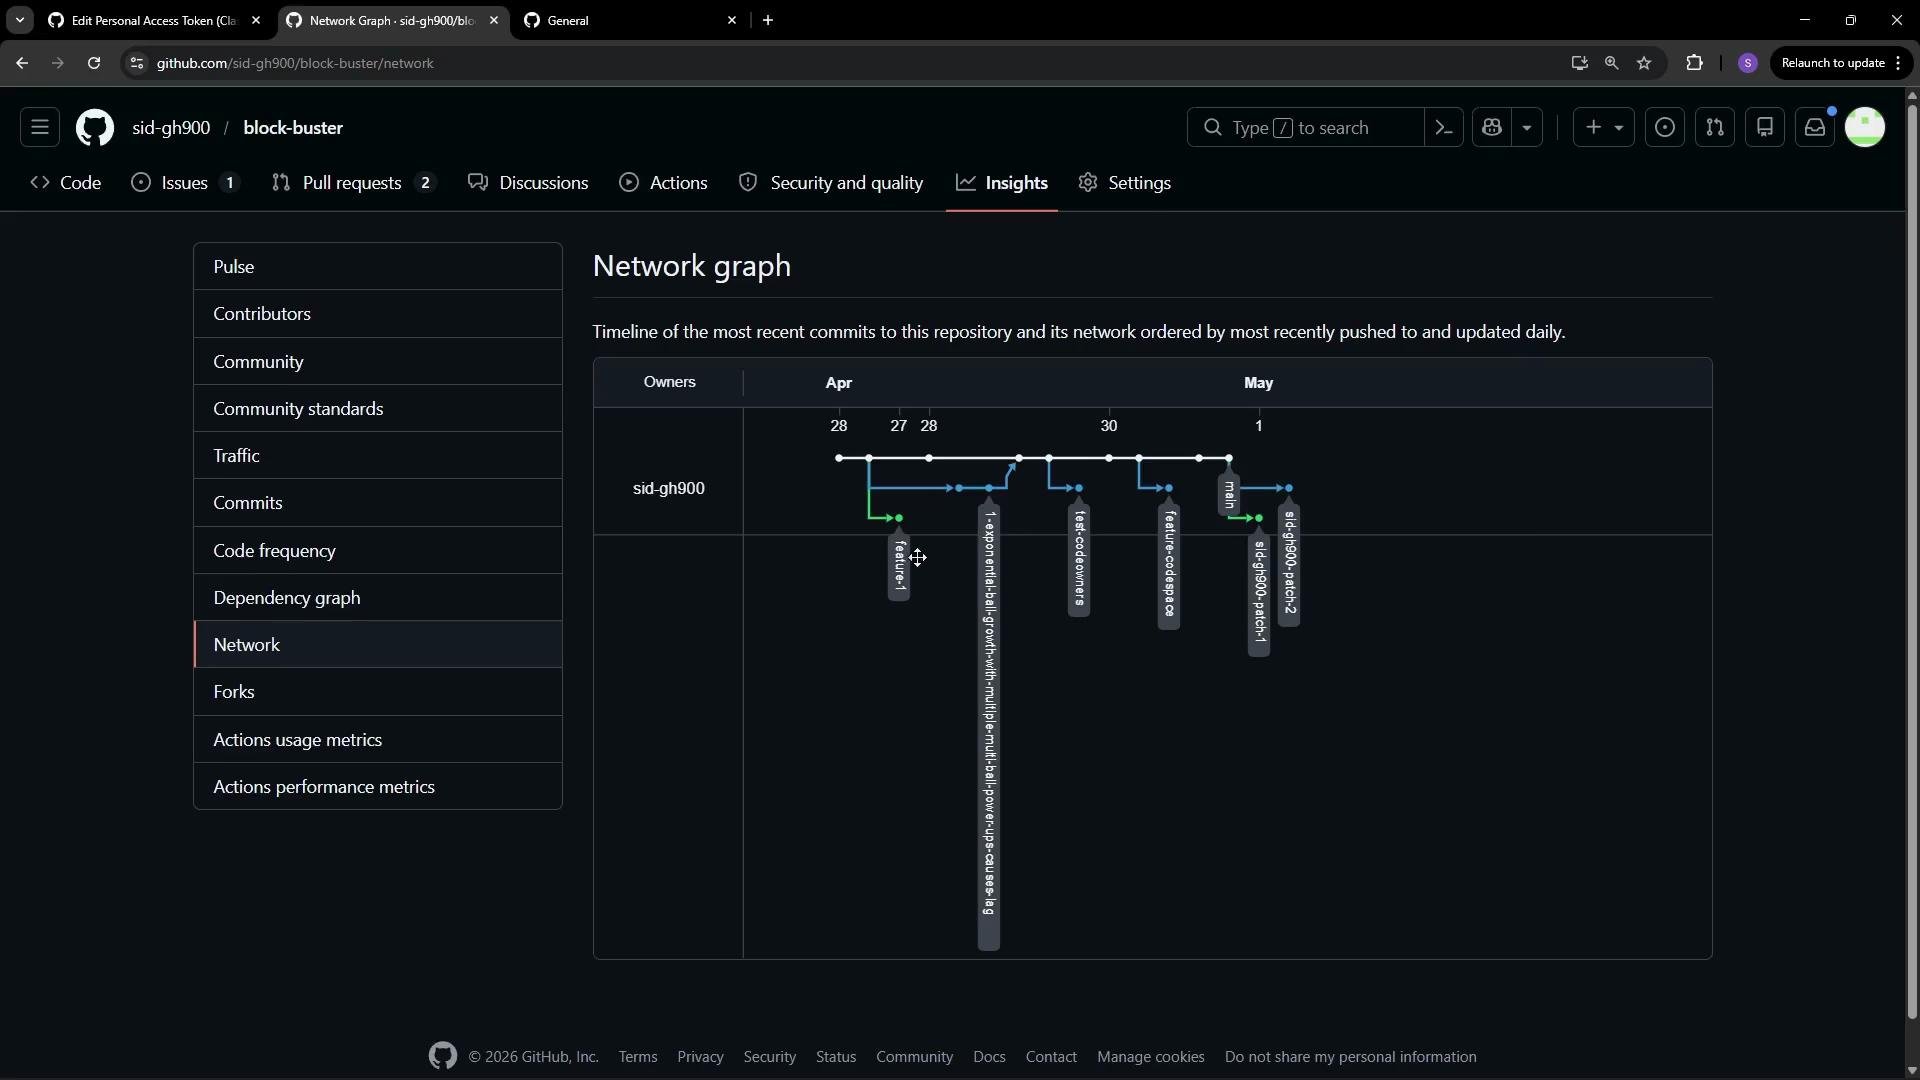
Task: Click the test-codeowners branch label
Action: [x=1079, y=558]
